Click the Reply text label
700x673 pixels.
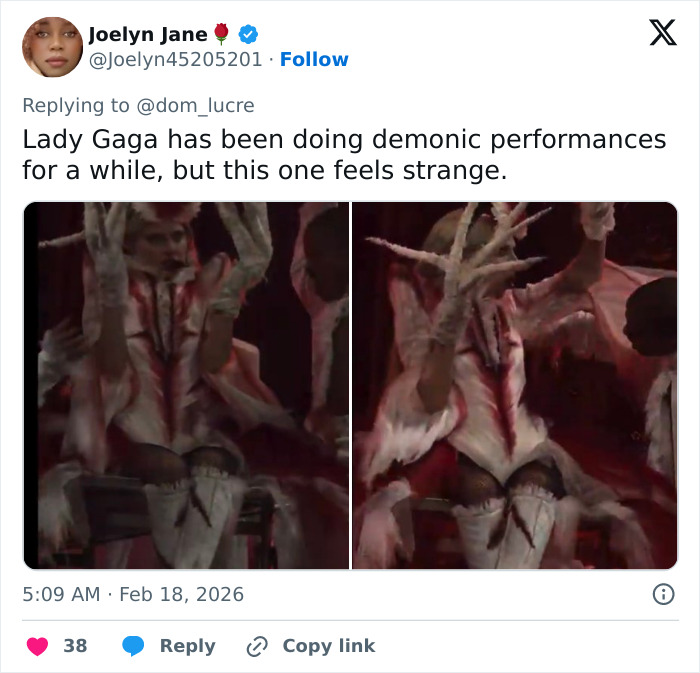187,646
